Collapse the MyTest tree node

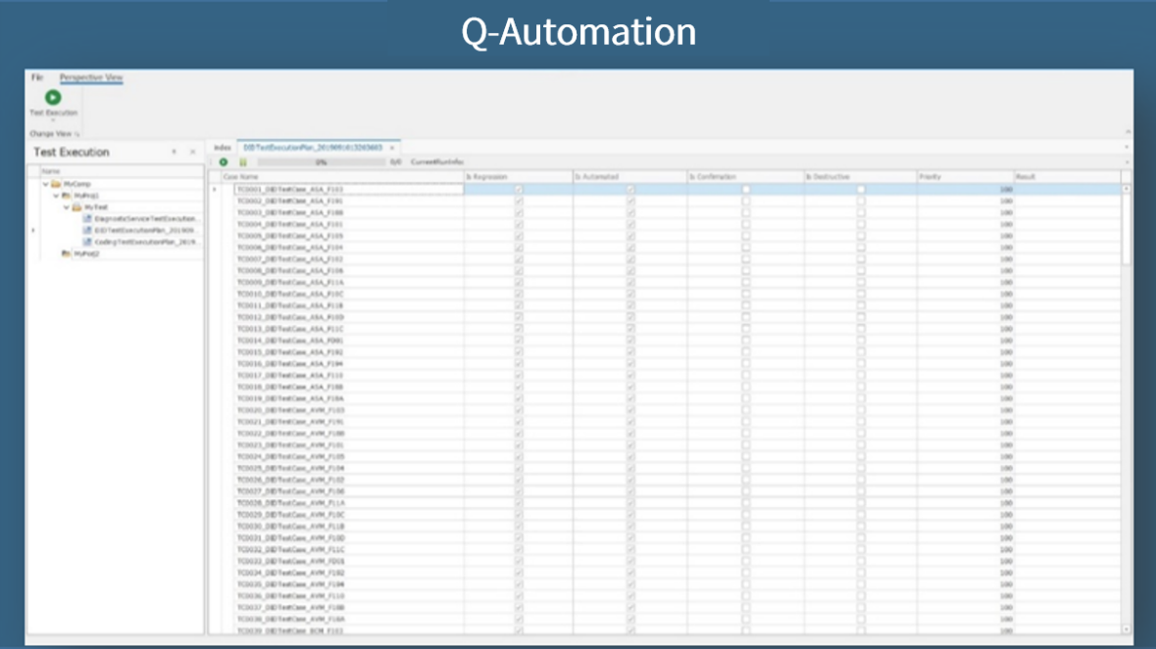(x=66, y=207)
